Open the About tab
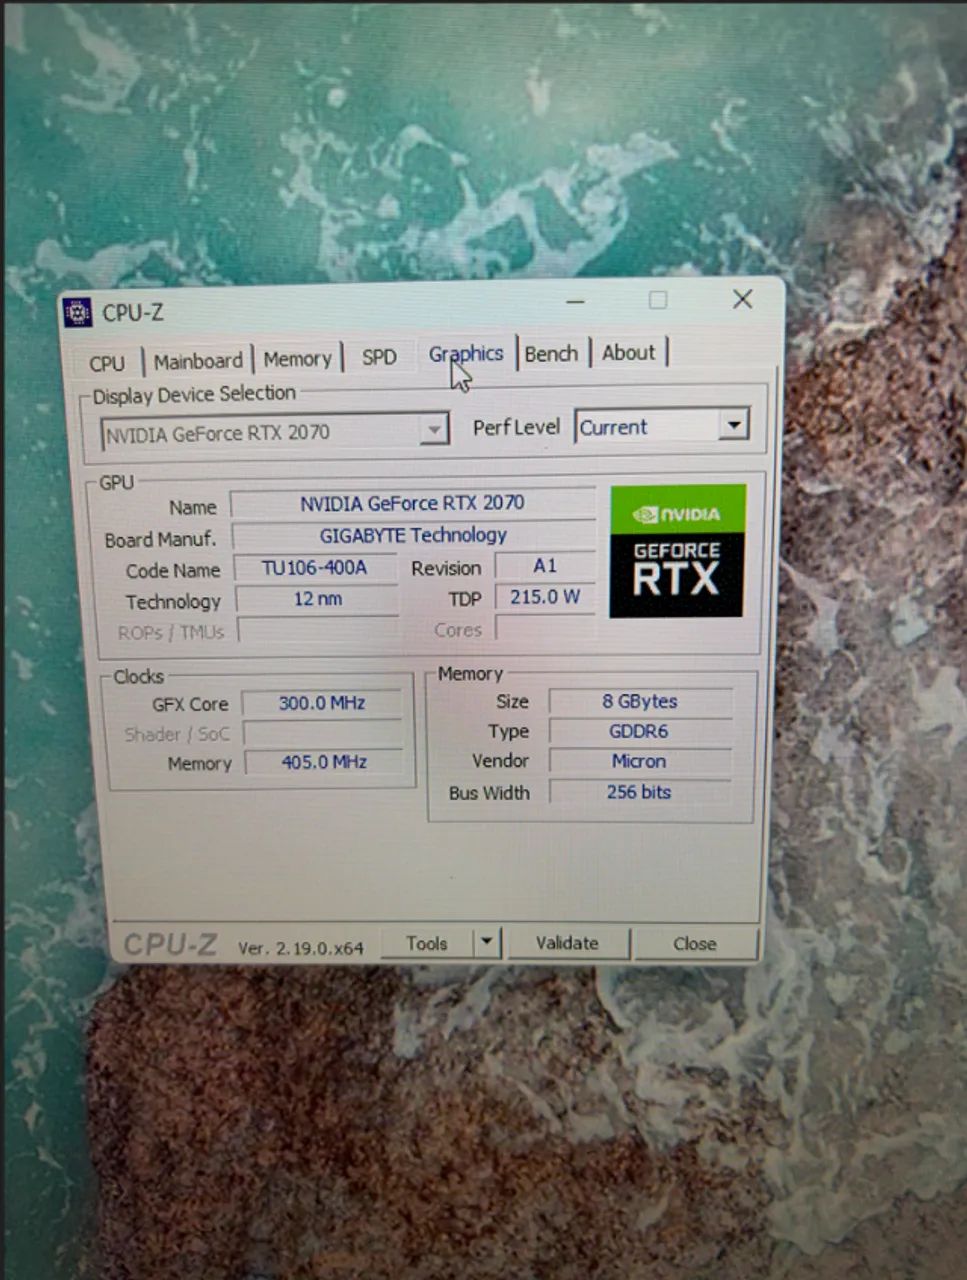Screen dimensions: 967x1280 [x=629, y=352]
